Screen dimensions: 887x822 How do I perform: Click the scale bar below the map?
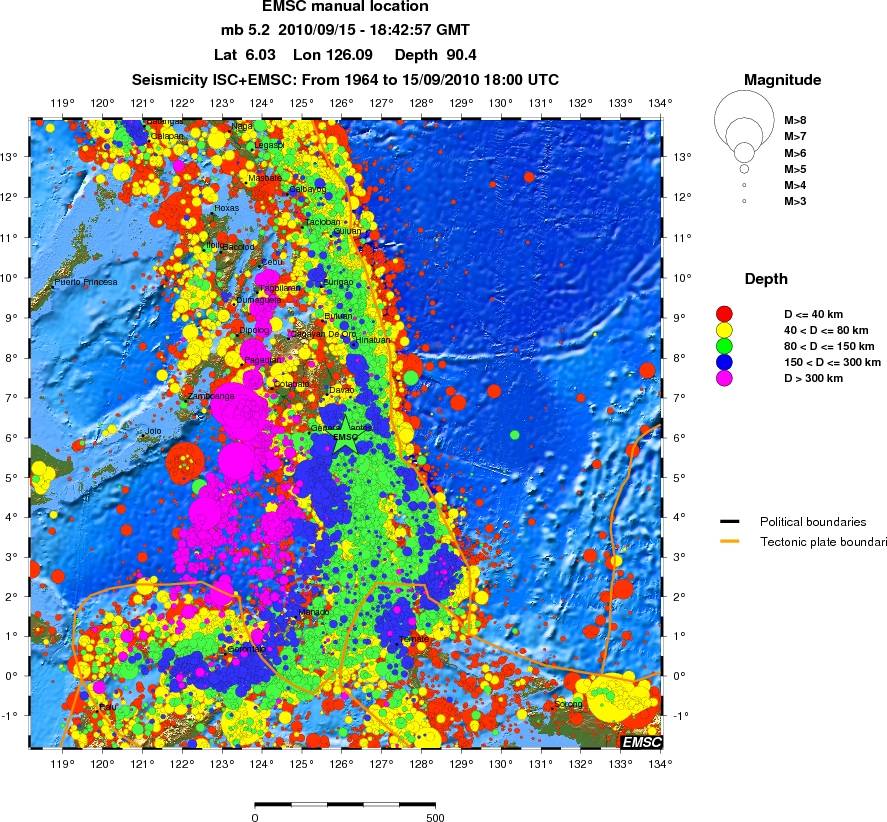point(345,804)
